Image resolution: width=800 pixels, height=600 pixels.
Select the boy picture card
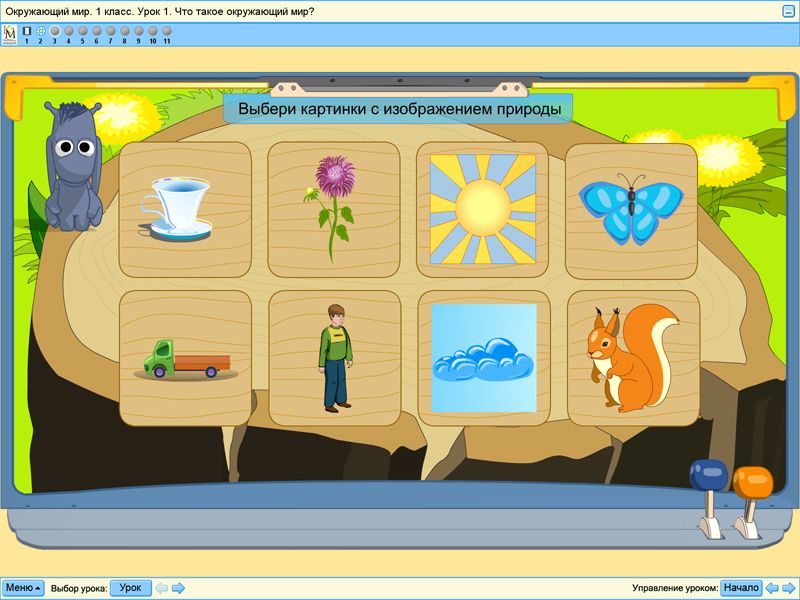click(335, 358)
